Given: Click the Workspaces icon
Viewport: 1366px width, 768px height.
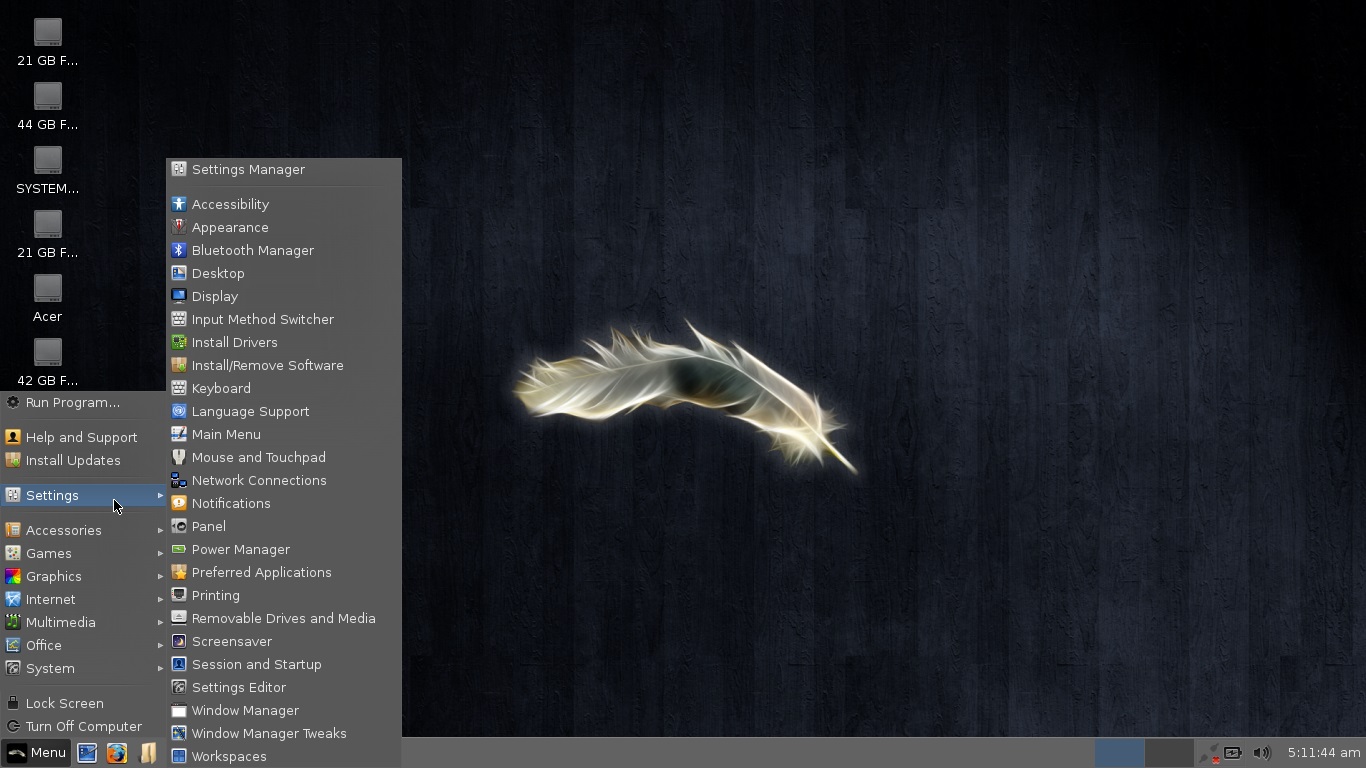Looking at the screenshot, I should pyautogui.click(x=179, y=756).
